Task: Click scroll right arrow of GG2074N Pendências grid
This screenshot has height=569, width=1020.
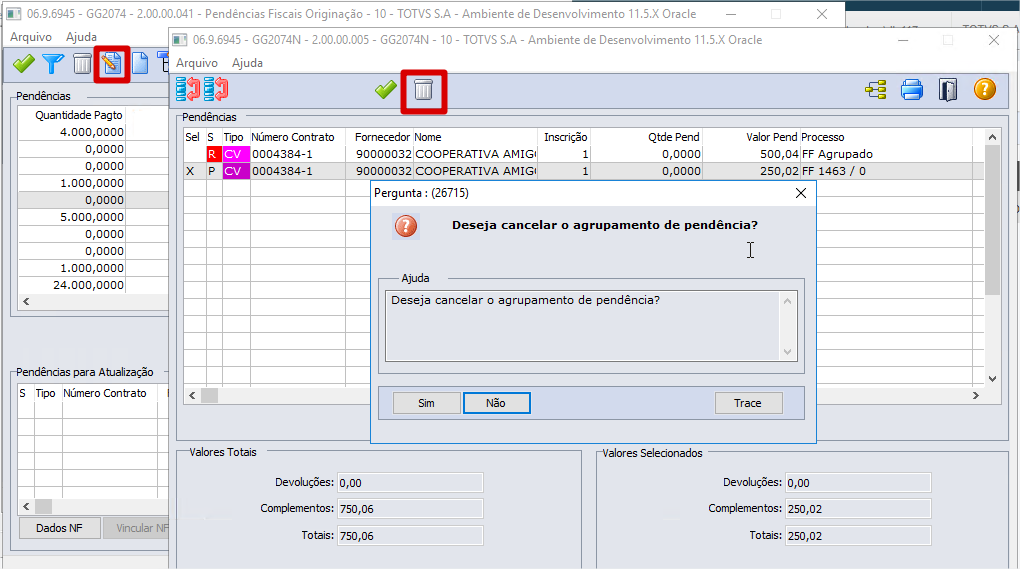Action: coord(976,395)
